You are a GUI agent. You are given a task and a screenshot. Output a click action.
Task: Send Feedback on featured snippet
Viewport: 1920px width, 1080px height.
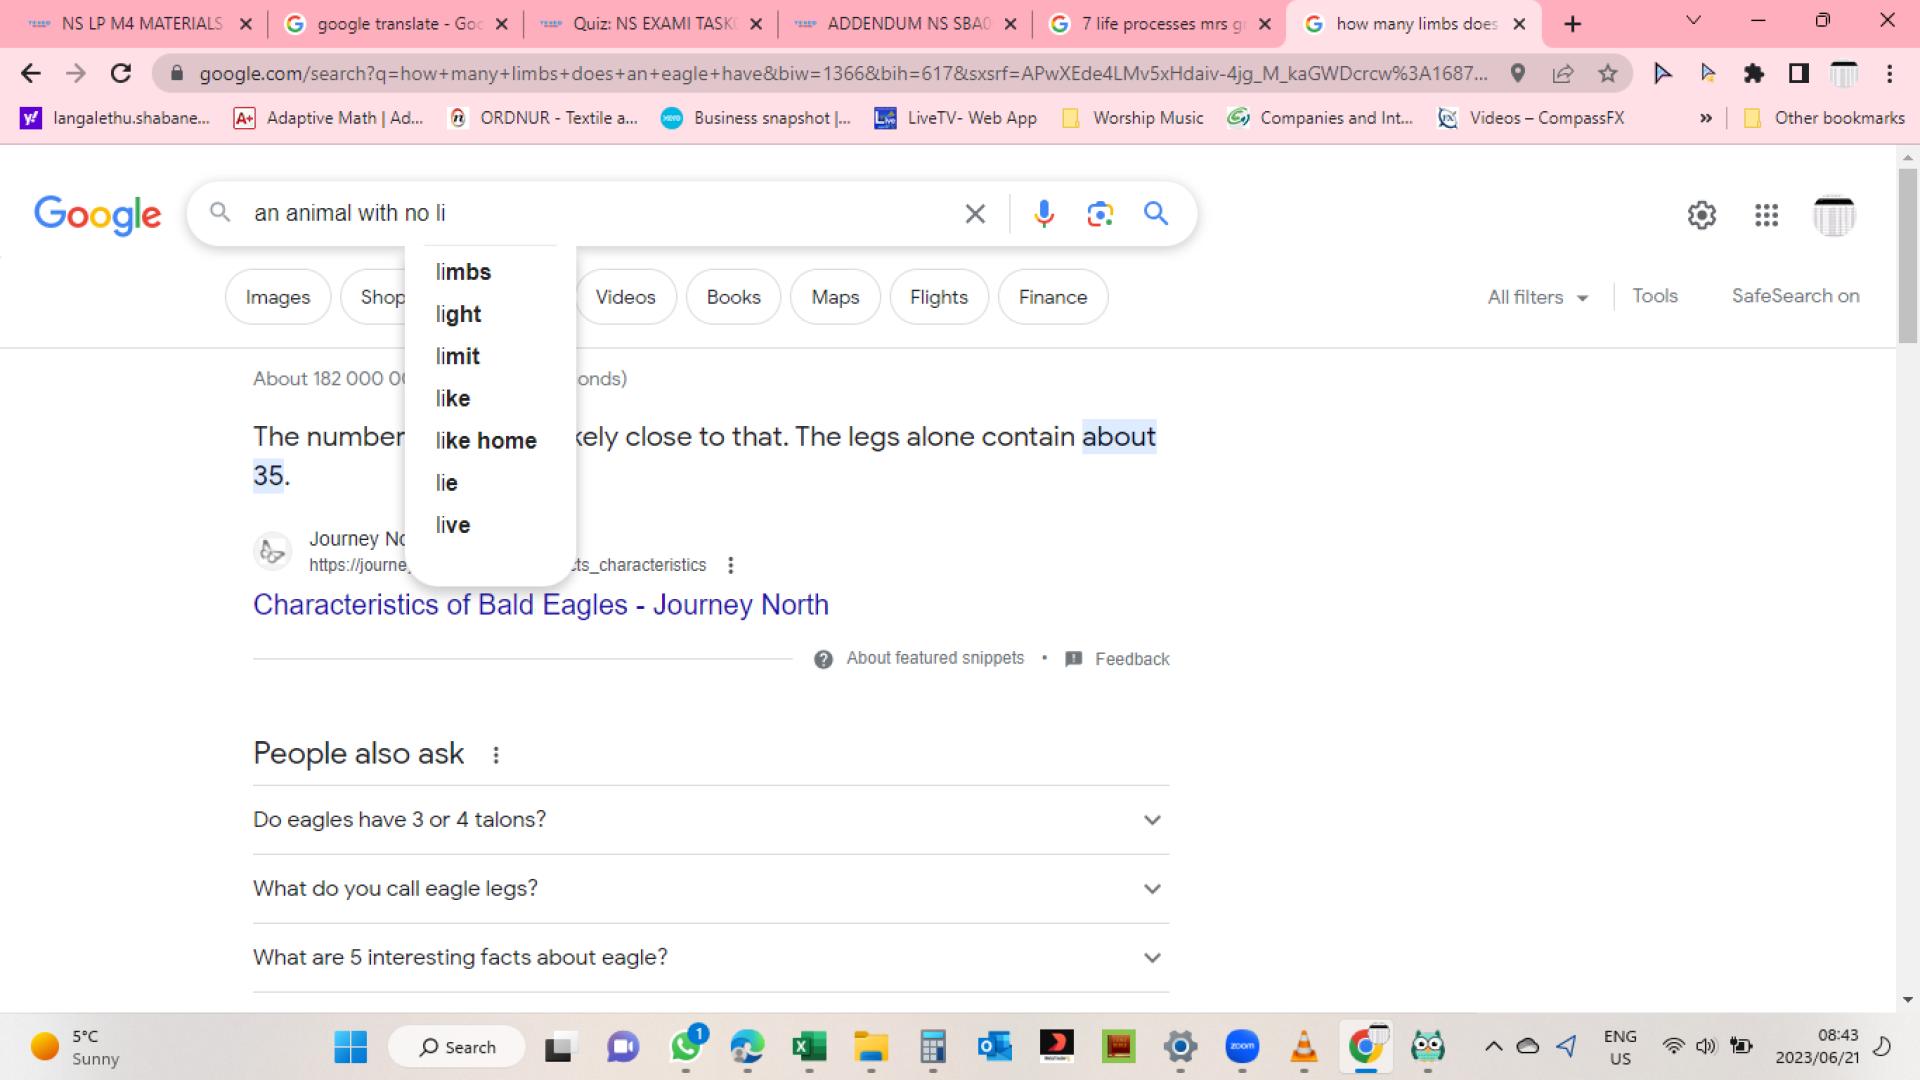pos(1131,659)
